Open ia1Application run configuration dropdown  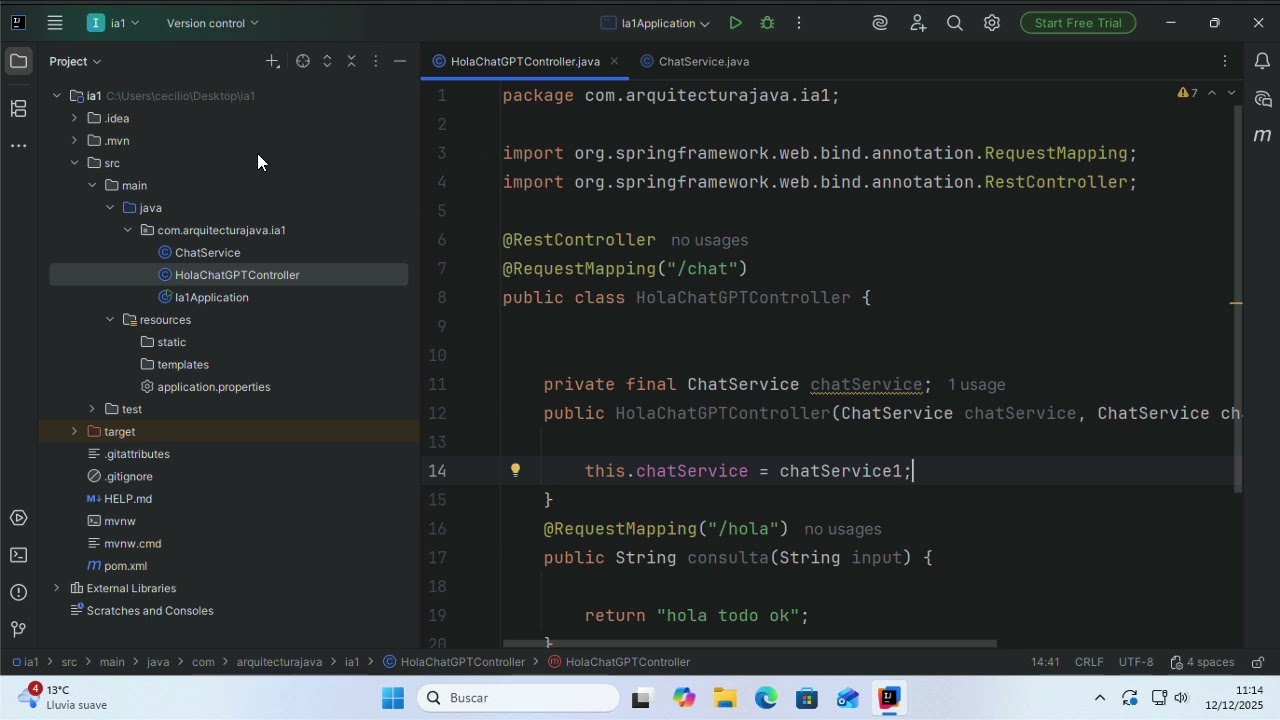pos(656,23)
